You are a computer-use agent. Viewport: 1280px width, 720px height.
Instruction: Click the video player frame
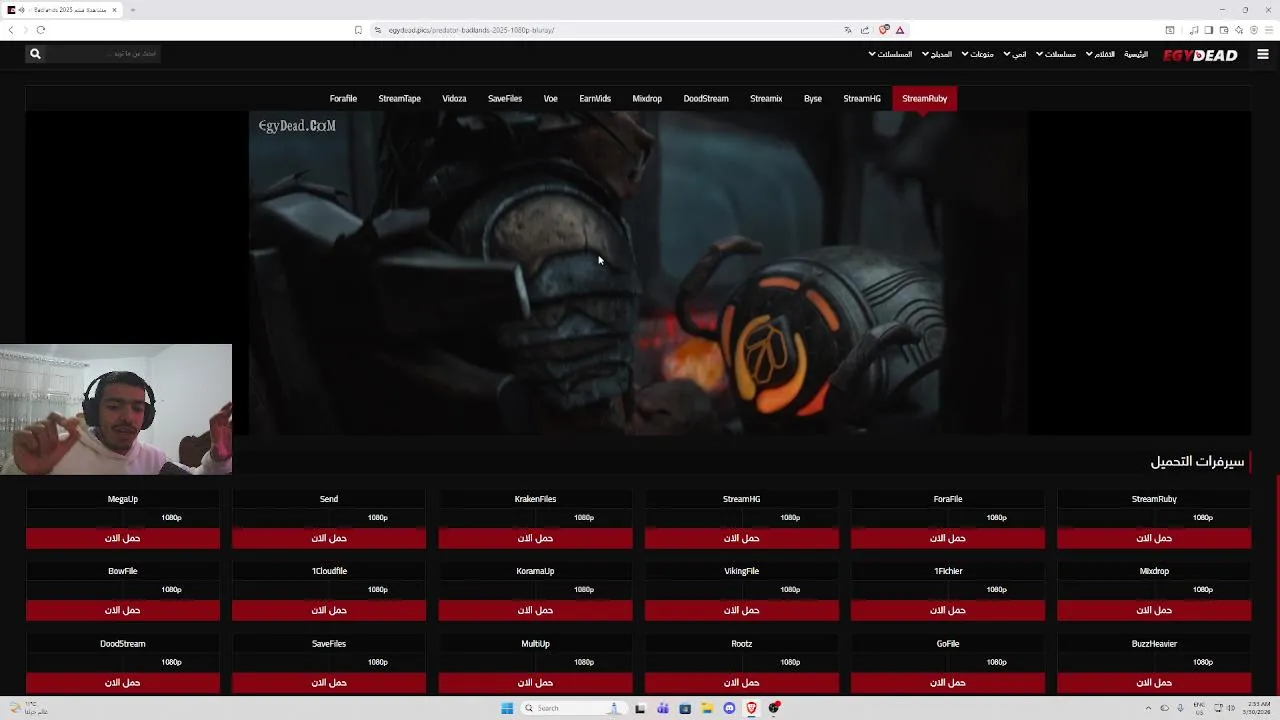[638, 273]
